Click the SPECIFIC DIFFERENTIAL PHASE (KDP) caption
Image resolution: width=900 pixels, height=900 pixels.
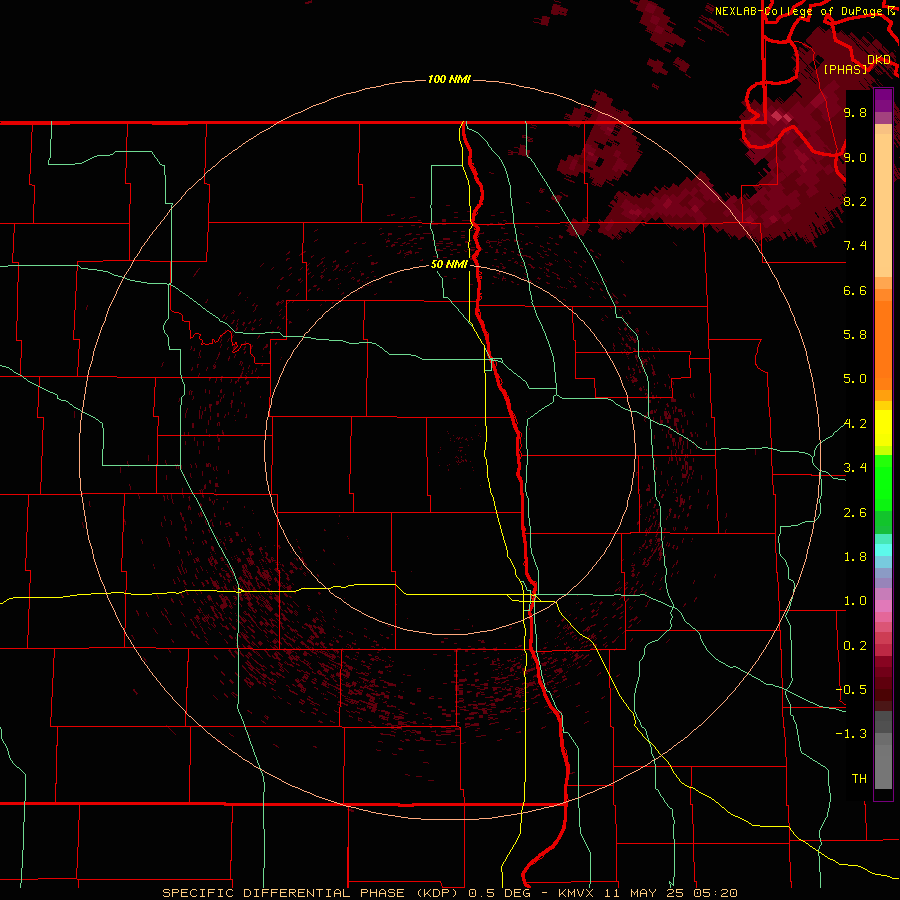pos(312,893)
